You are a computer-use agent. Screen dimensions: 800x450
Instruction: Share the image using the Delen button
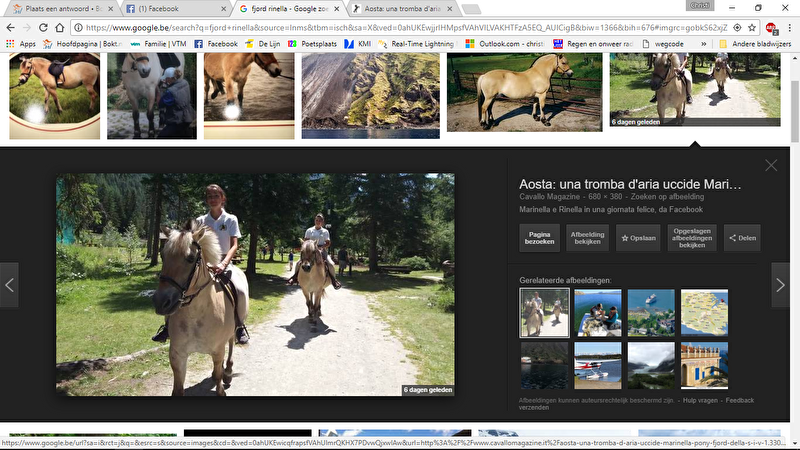point(743,238)
